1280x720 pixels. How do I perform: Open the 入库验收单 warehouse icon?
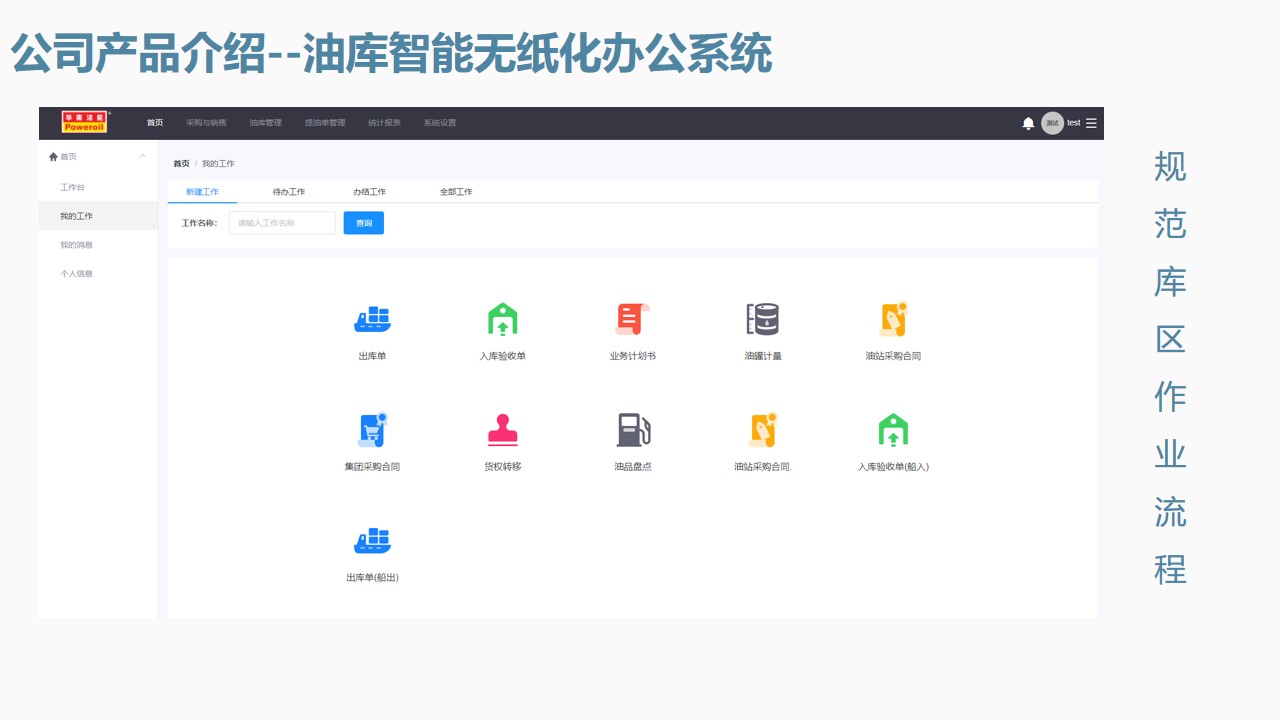pyautogui.click(x=502, y=319)
